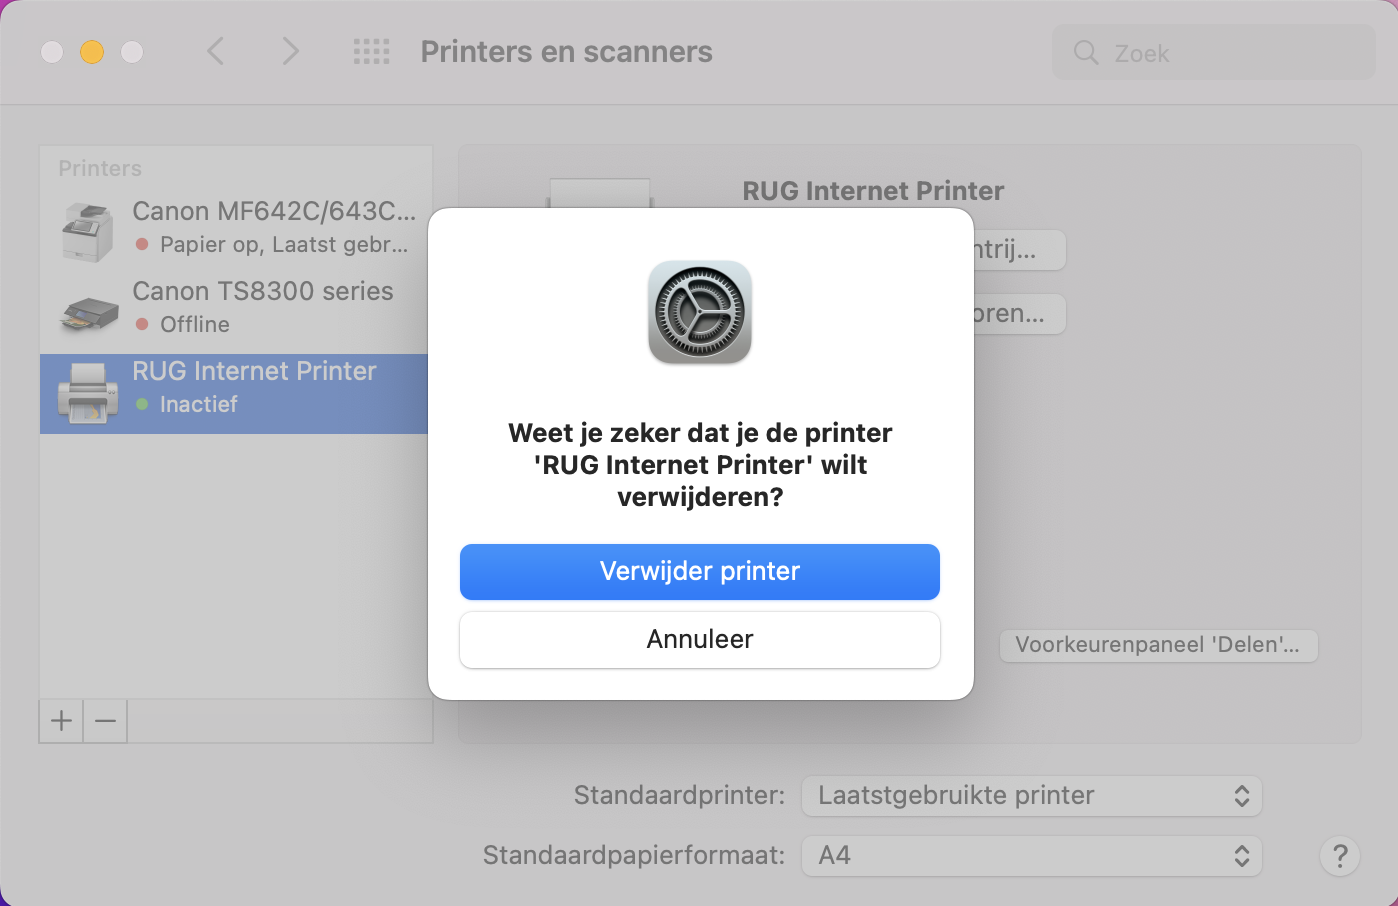The image size is (1398, 906).
Task: Click the remove printer minus button
Action: (x=104, y=720)
